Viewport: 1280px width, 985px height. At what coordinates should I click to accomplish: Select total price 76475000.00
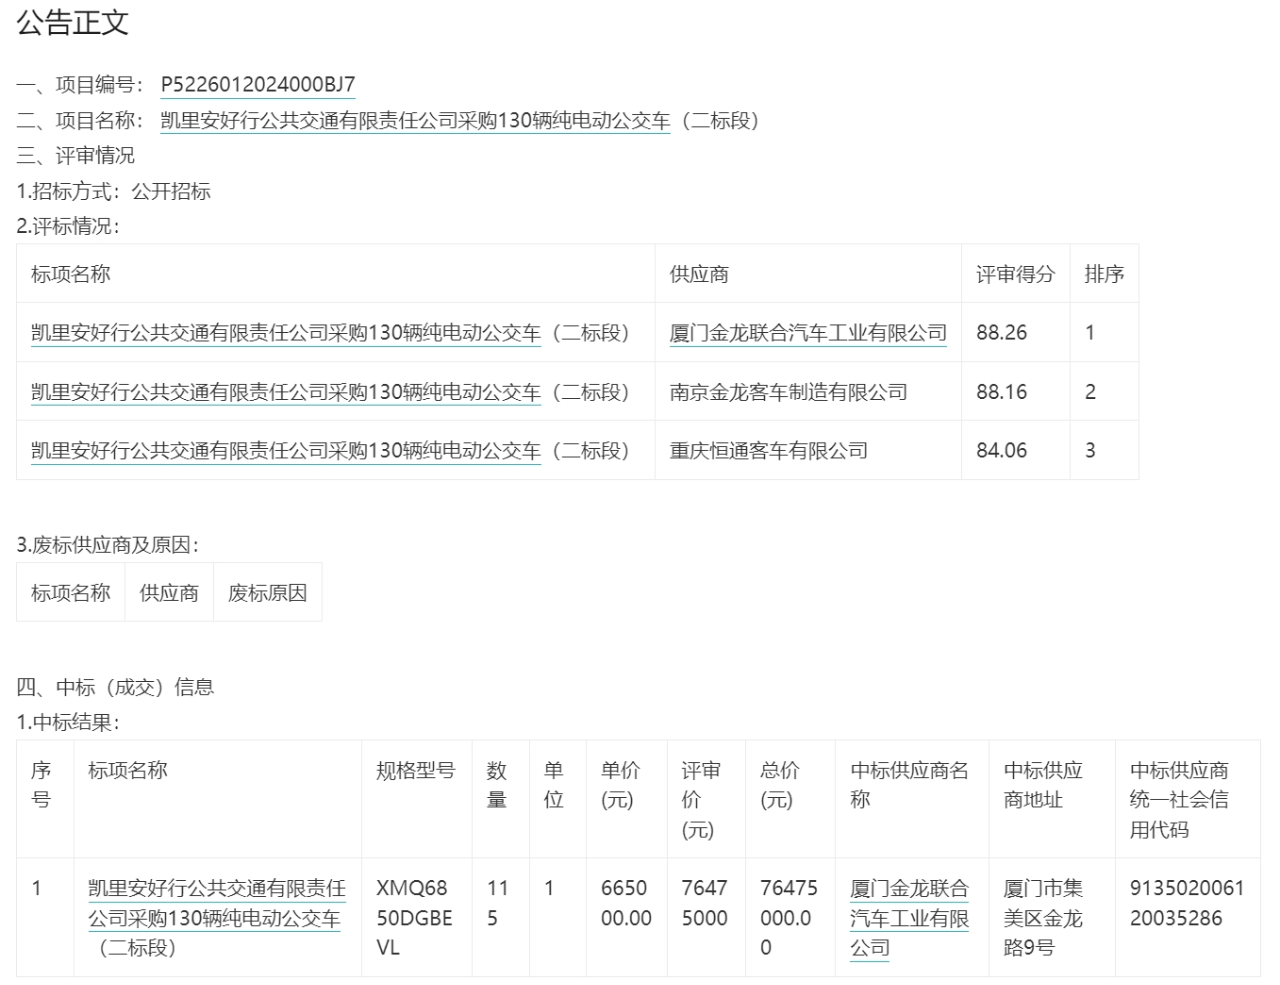[x=789, y=918]
